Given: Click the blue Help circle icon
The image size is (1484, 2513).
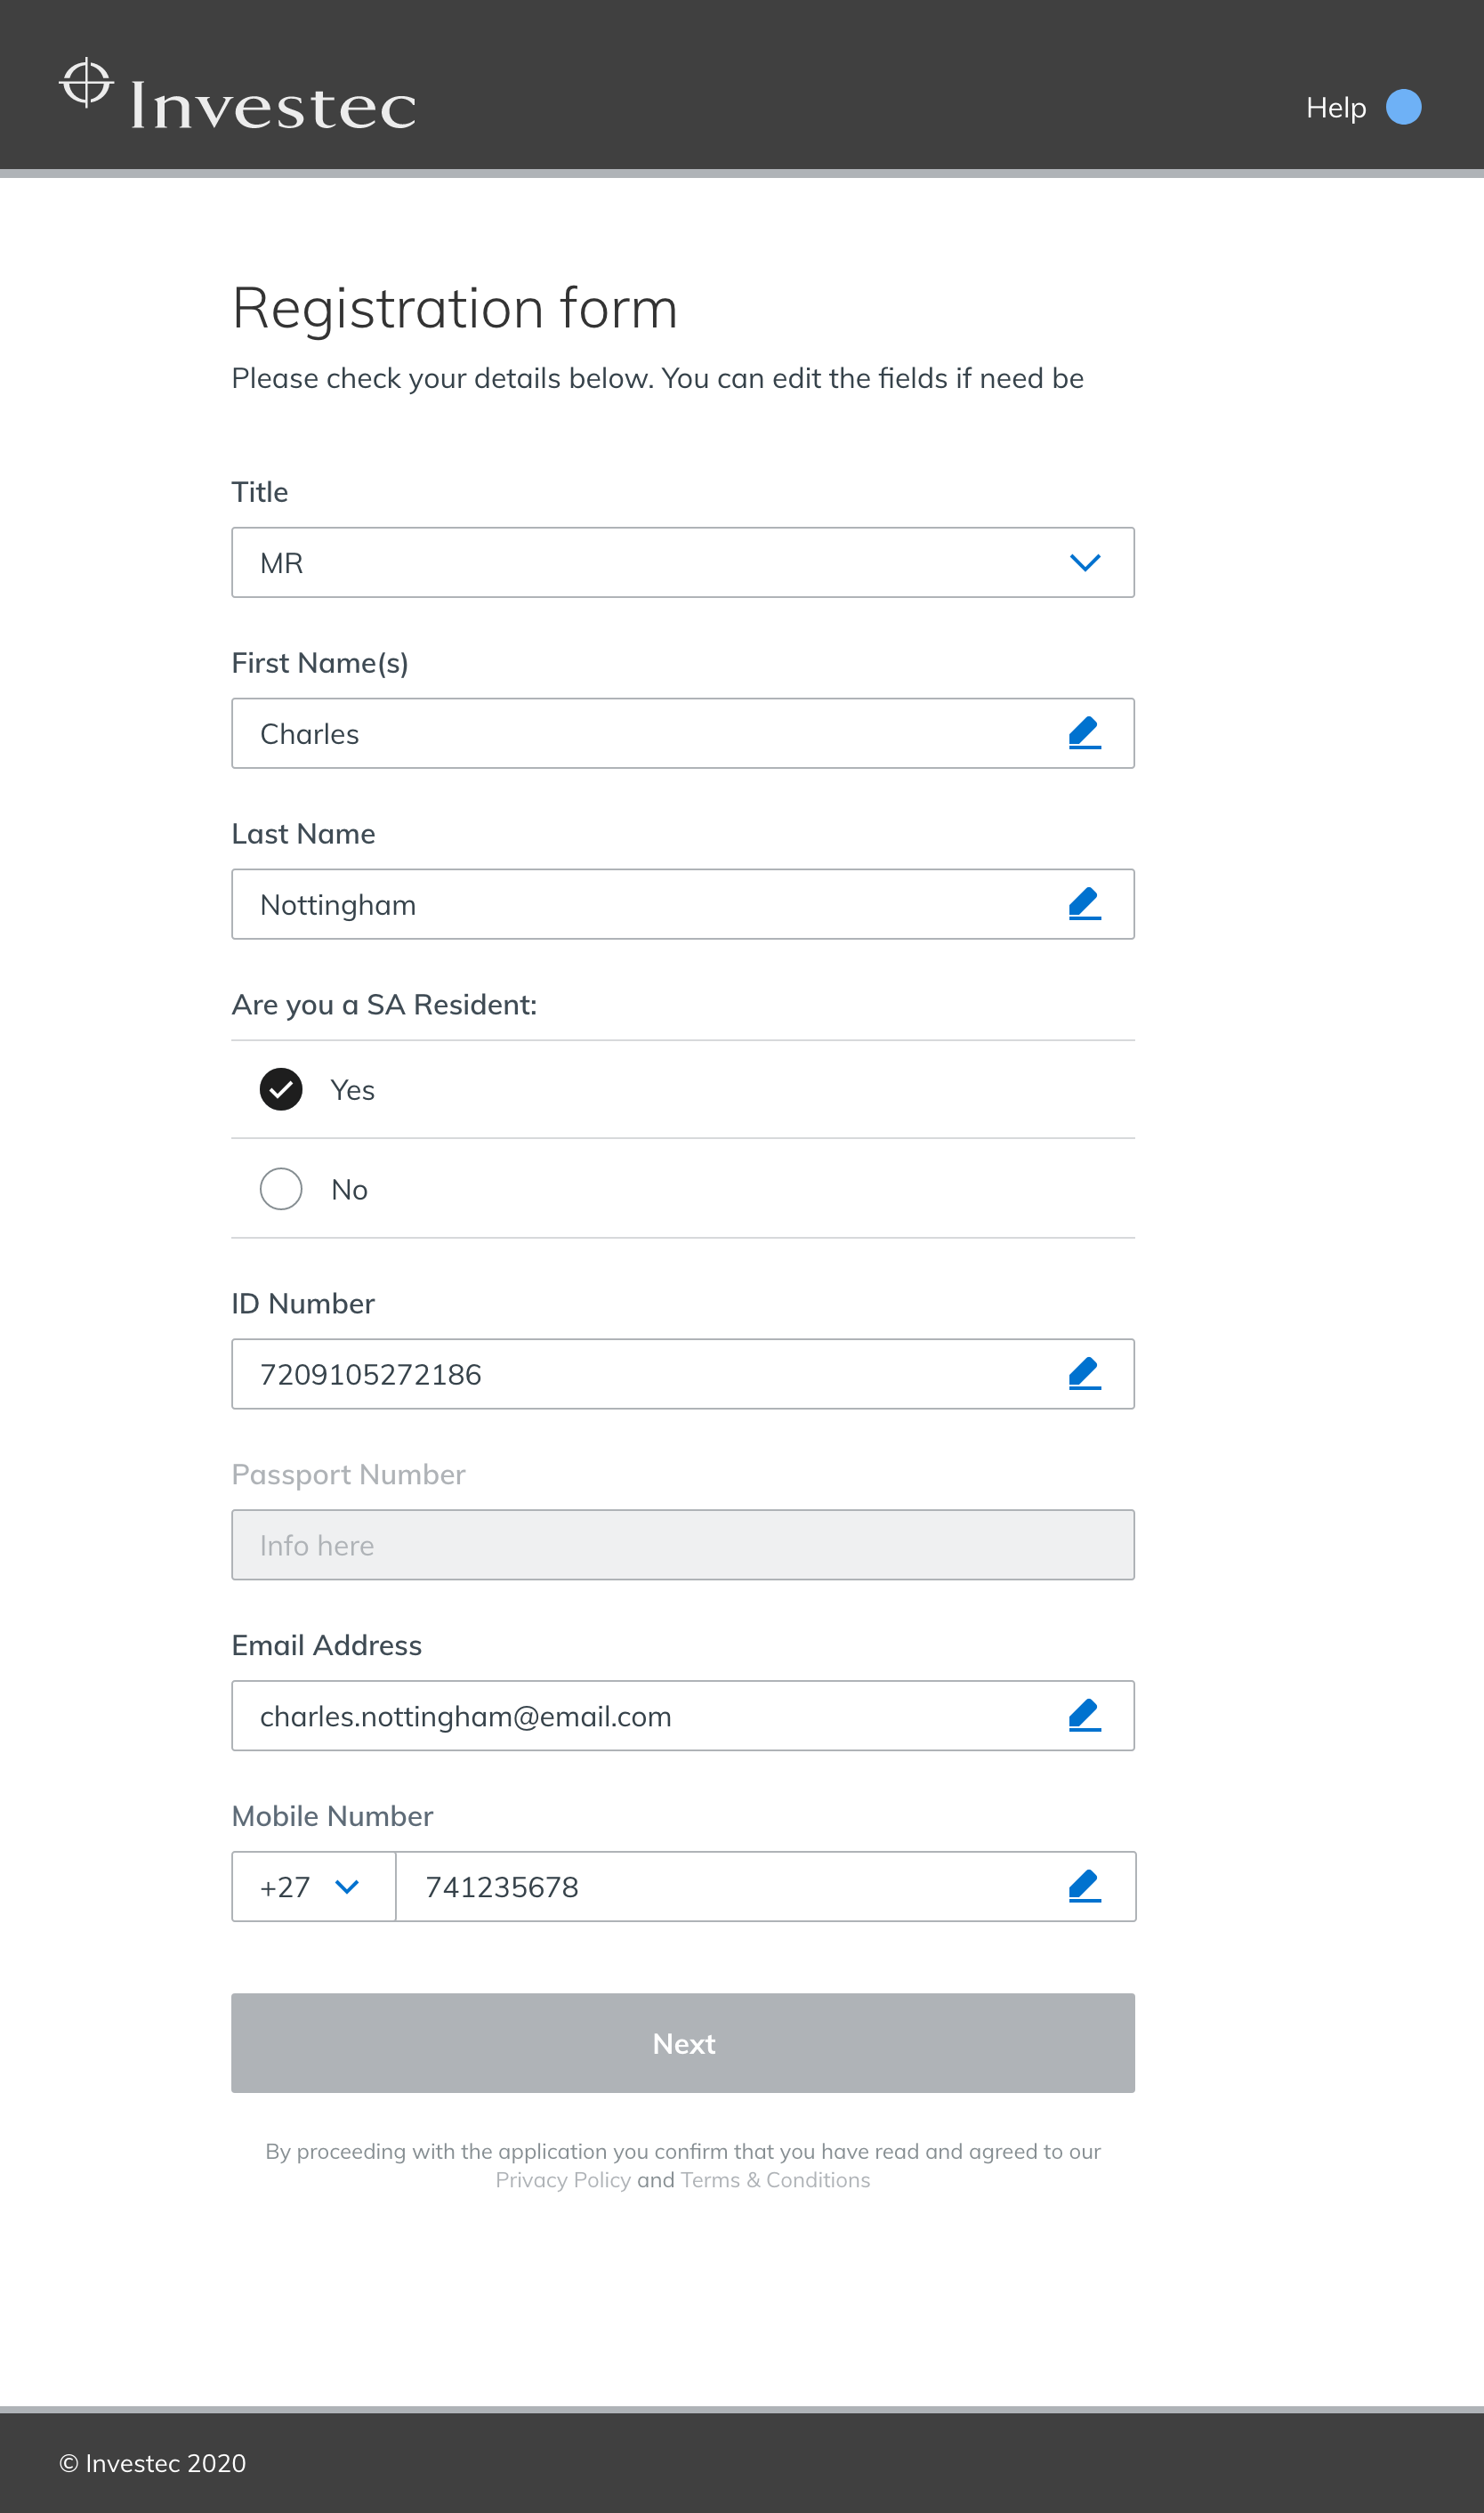Looking at the screenshot, I should coord(1403,107).
